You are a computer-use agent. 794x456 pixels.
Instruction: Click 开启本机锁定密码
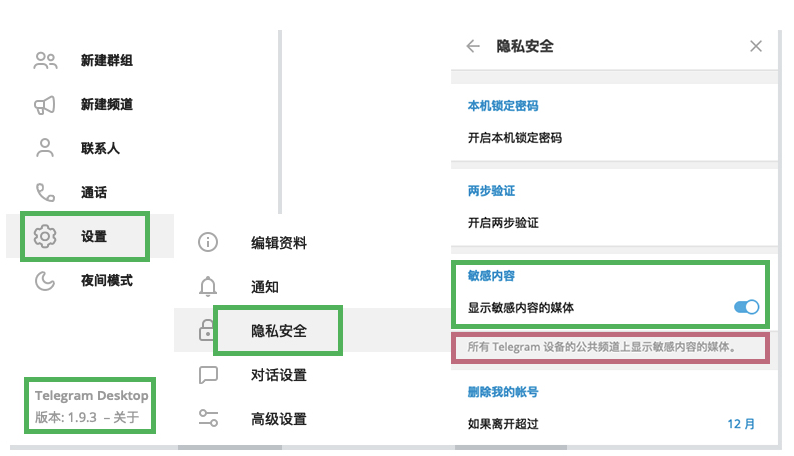pos(515,138)
